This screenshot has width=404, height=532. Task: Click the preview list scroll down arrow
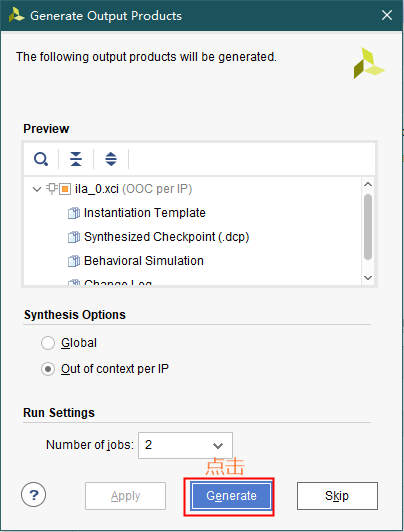click(x=368, y=278)
